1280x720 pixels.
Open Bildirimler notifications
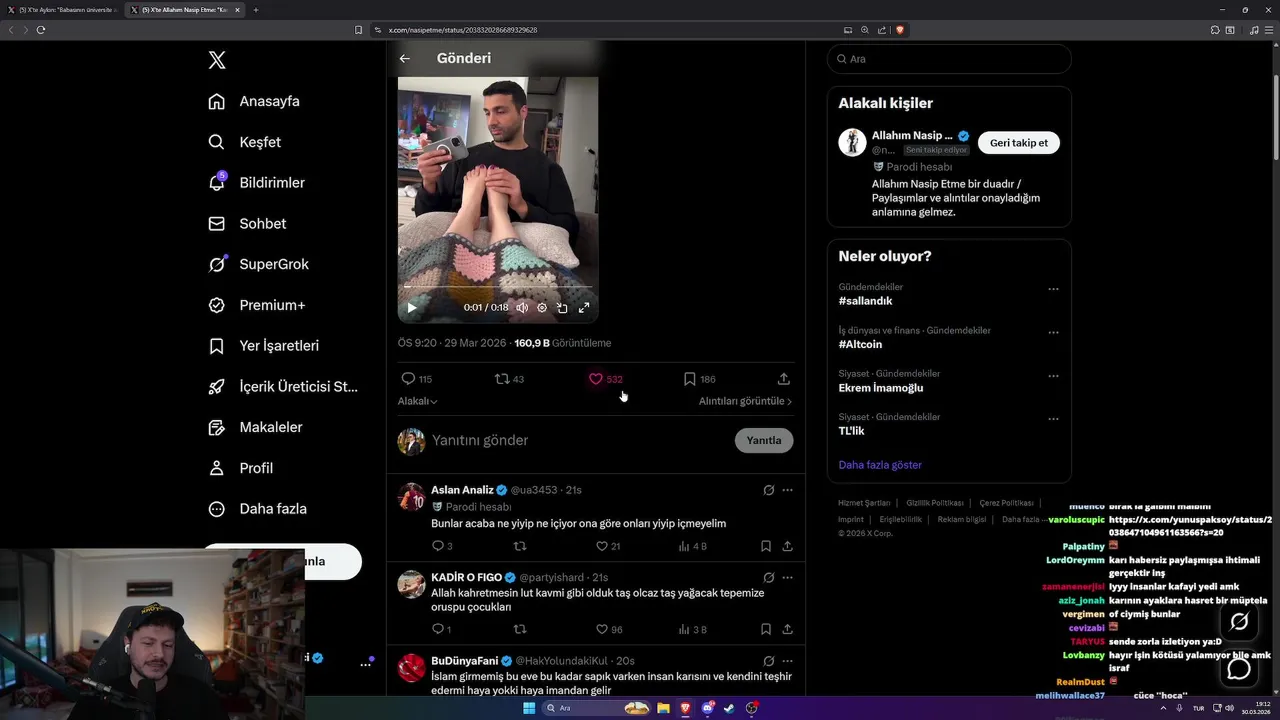click(x=256, y=183)
